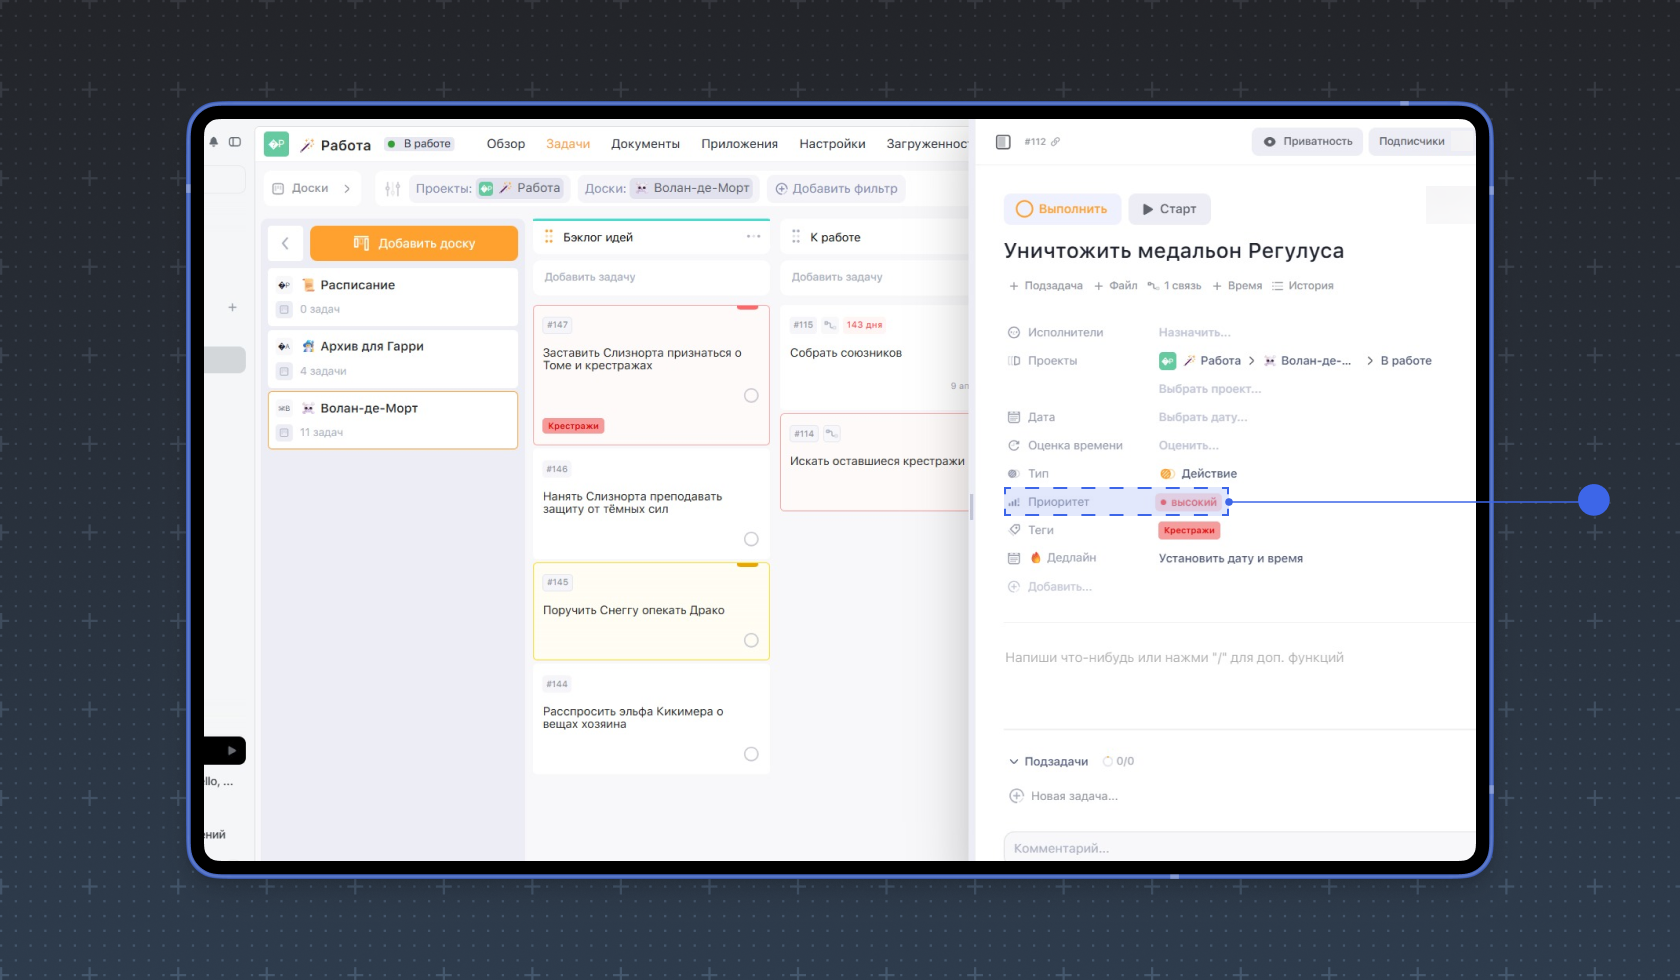Image resolution: width=1680 pixels, height=980 pixels.
Task: Collapse the Подзадачи section
Action: pyautogui.click(x=1013, y=762)
